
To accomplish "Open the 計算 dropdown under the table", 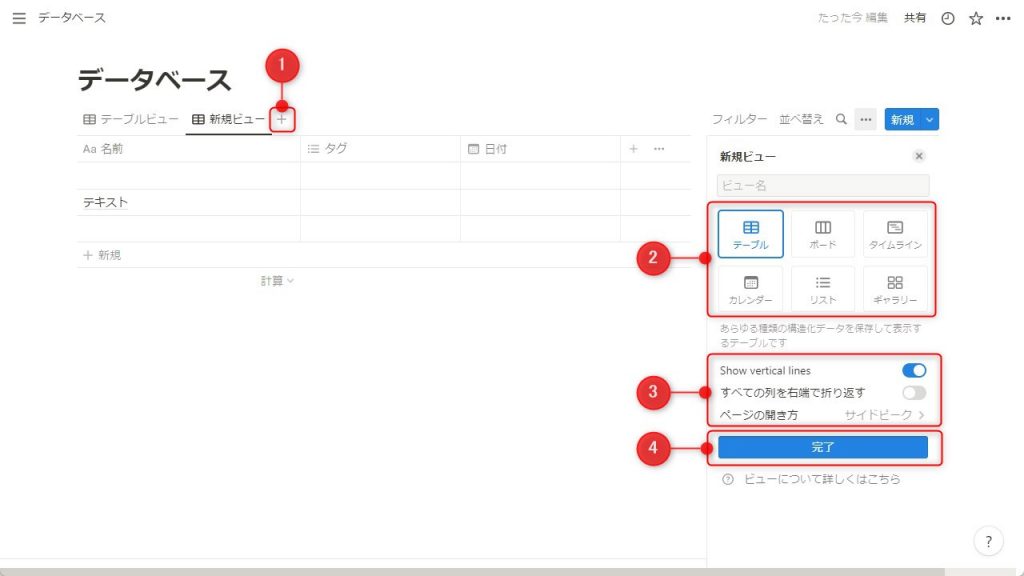I will [x=277, y=281].
